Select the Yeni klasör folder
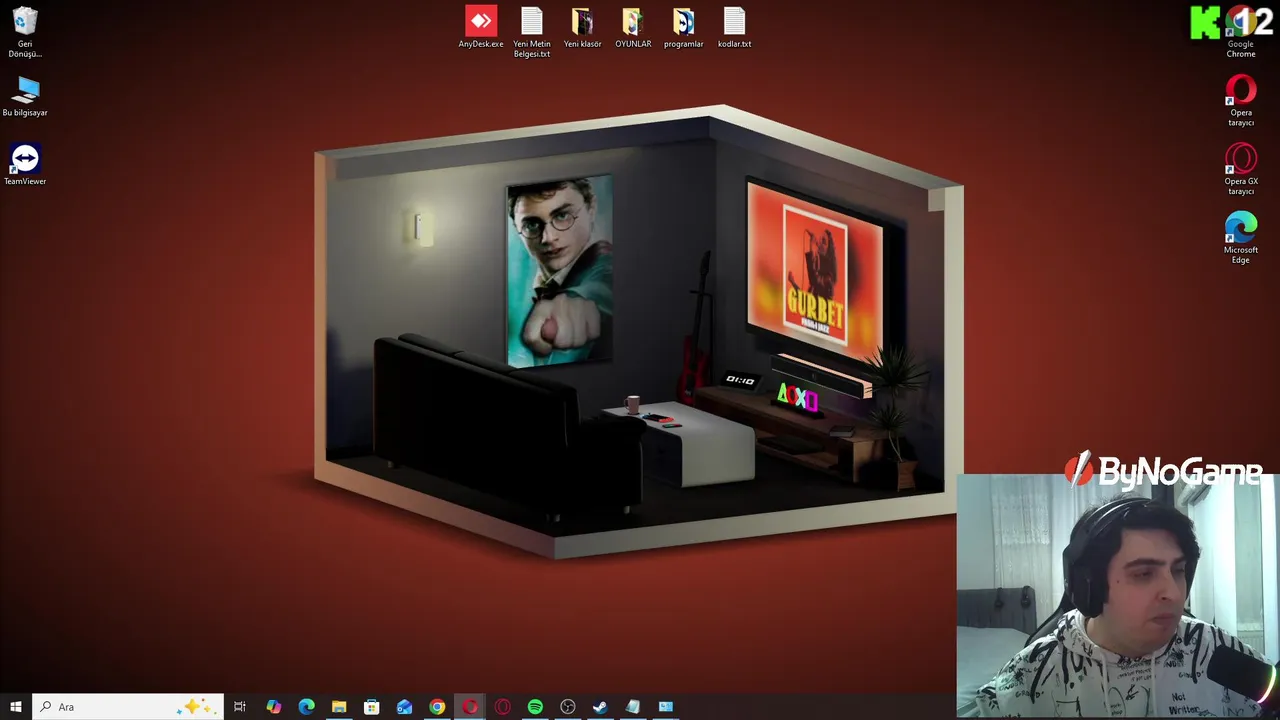Screen dimensions: 1280x720 pos(582,27)
